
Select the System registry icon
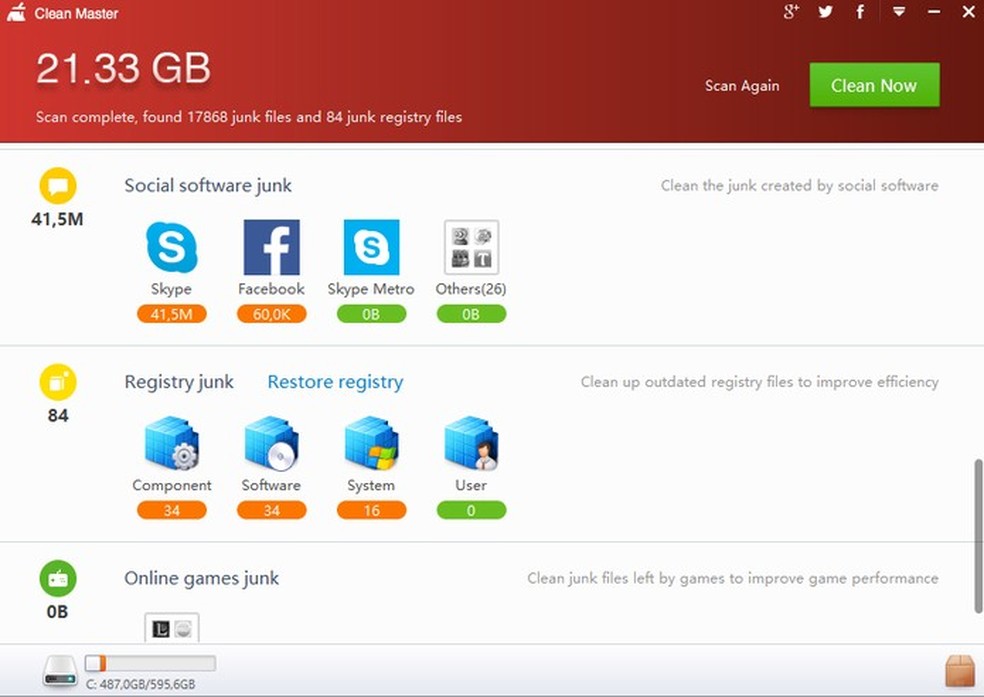pyautogui.click(x=371, y=443)
